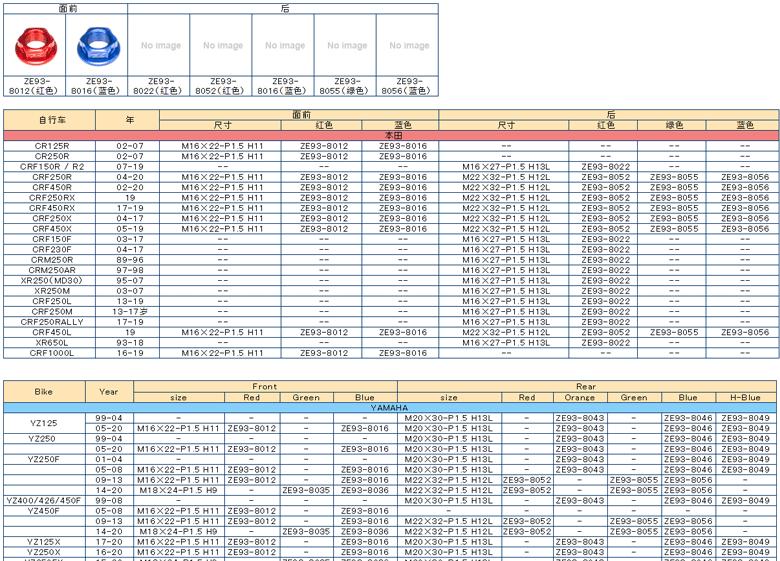Click the 年 column header
This screenshot has height=561, width=780.
tap(128, 120)
